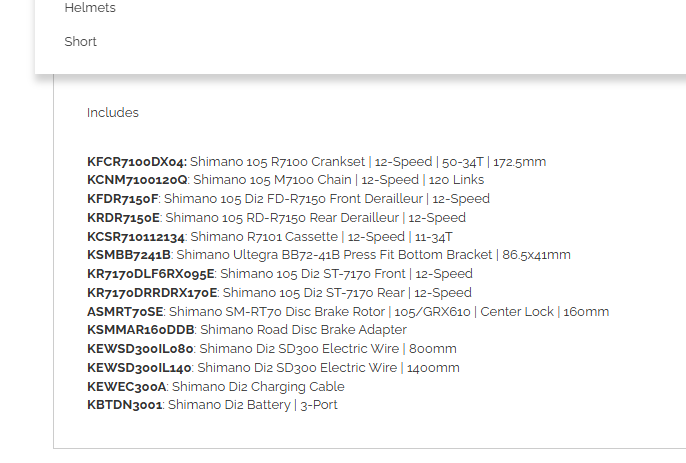Click the KSMBB7241B bottom bracket entry
Screen dimensions: 686x463
(329, 255)
